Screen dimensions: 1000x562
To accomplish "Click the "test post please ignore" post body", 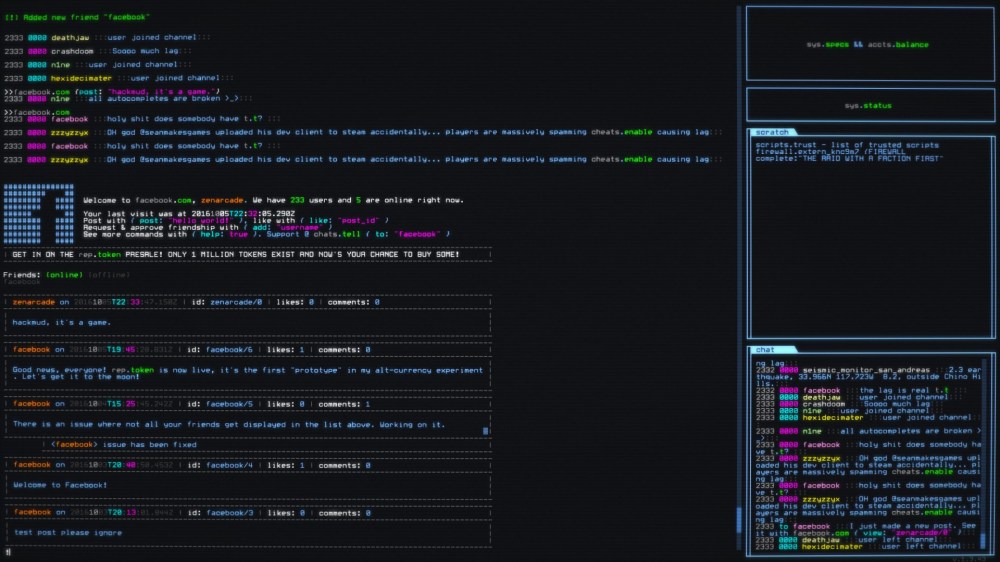I will [x=68, y=532].
